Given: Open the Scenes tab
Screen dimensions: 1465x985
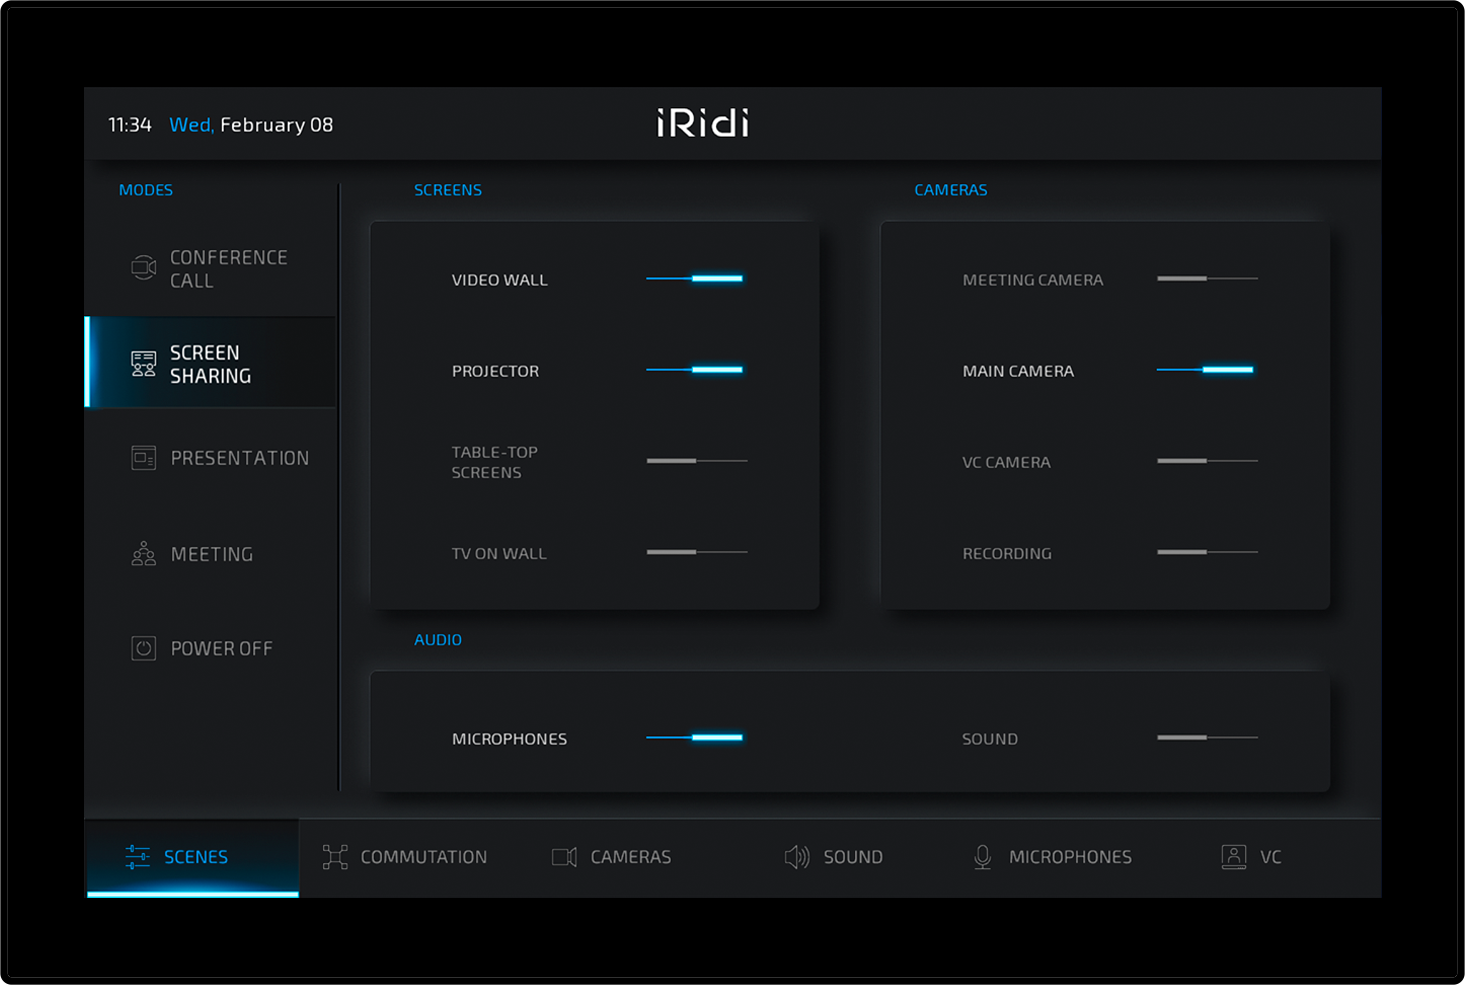Looking at the screenshot, I should (x=193, y=857).
